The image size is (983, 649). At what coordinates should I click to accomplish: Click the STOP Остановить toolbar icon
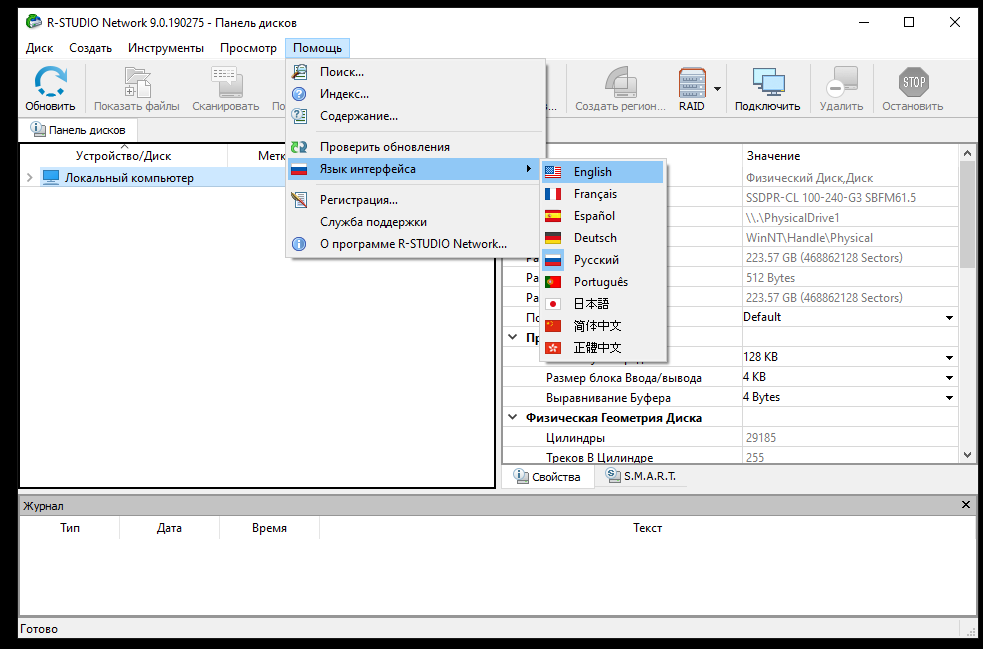(x=913, y=88)
